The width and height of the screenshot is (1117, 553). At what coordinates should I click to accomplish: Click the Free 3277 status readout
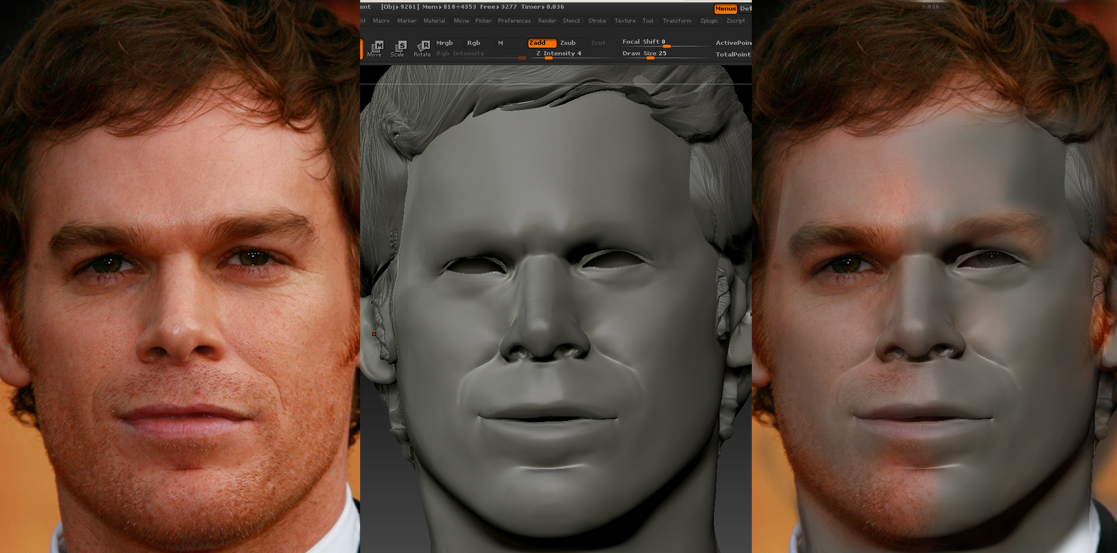(x=497, y=6)
